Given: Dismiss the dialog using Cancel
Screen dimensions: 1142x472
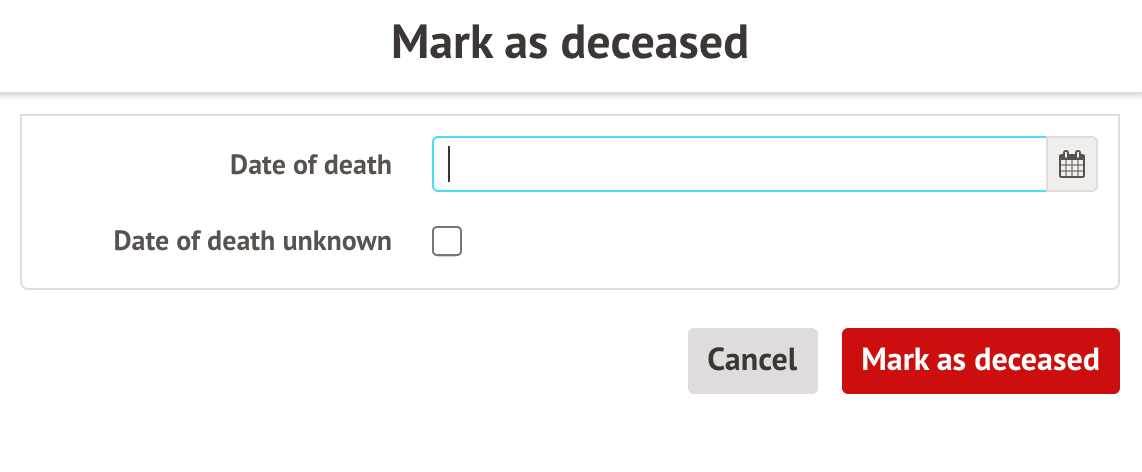Looking at the screenshot, I should (752, 361).
